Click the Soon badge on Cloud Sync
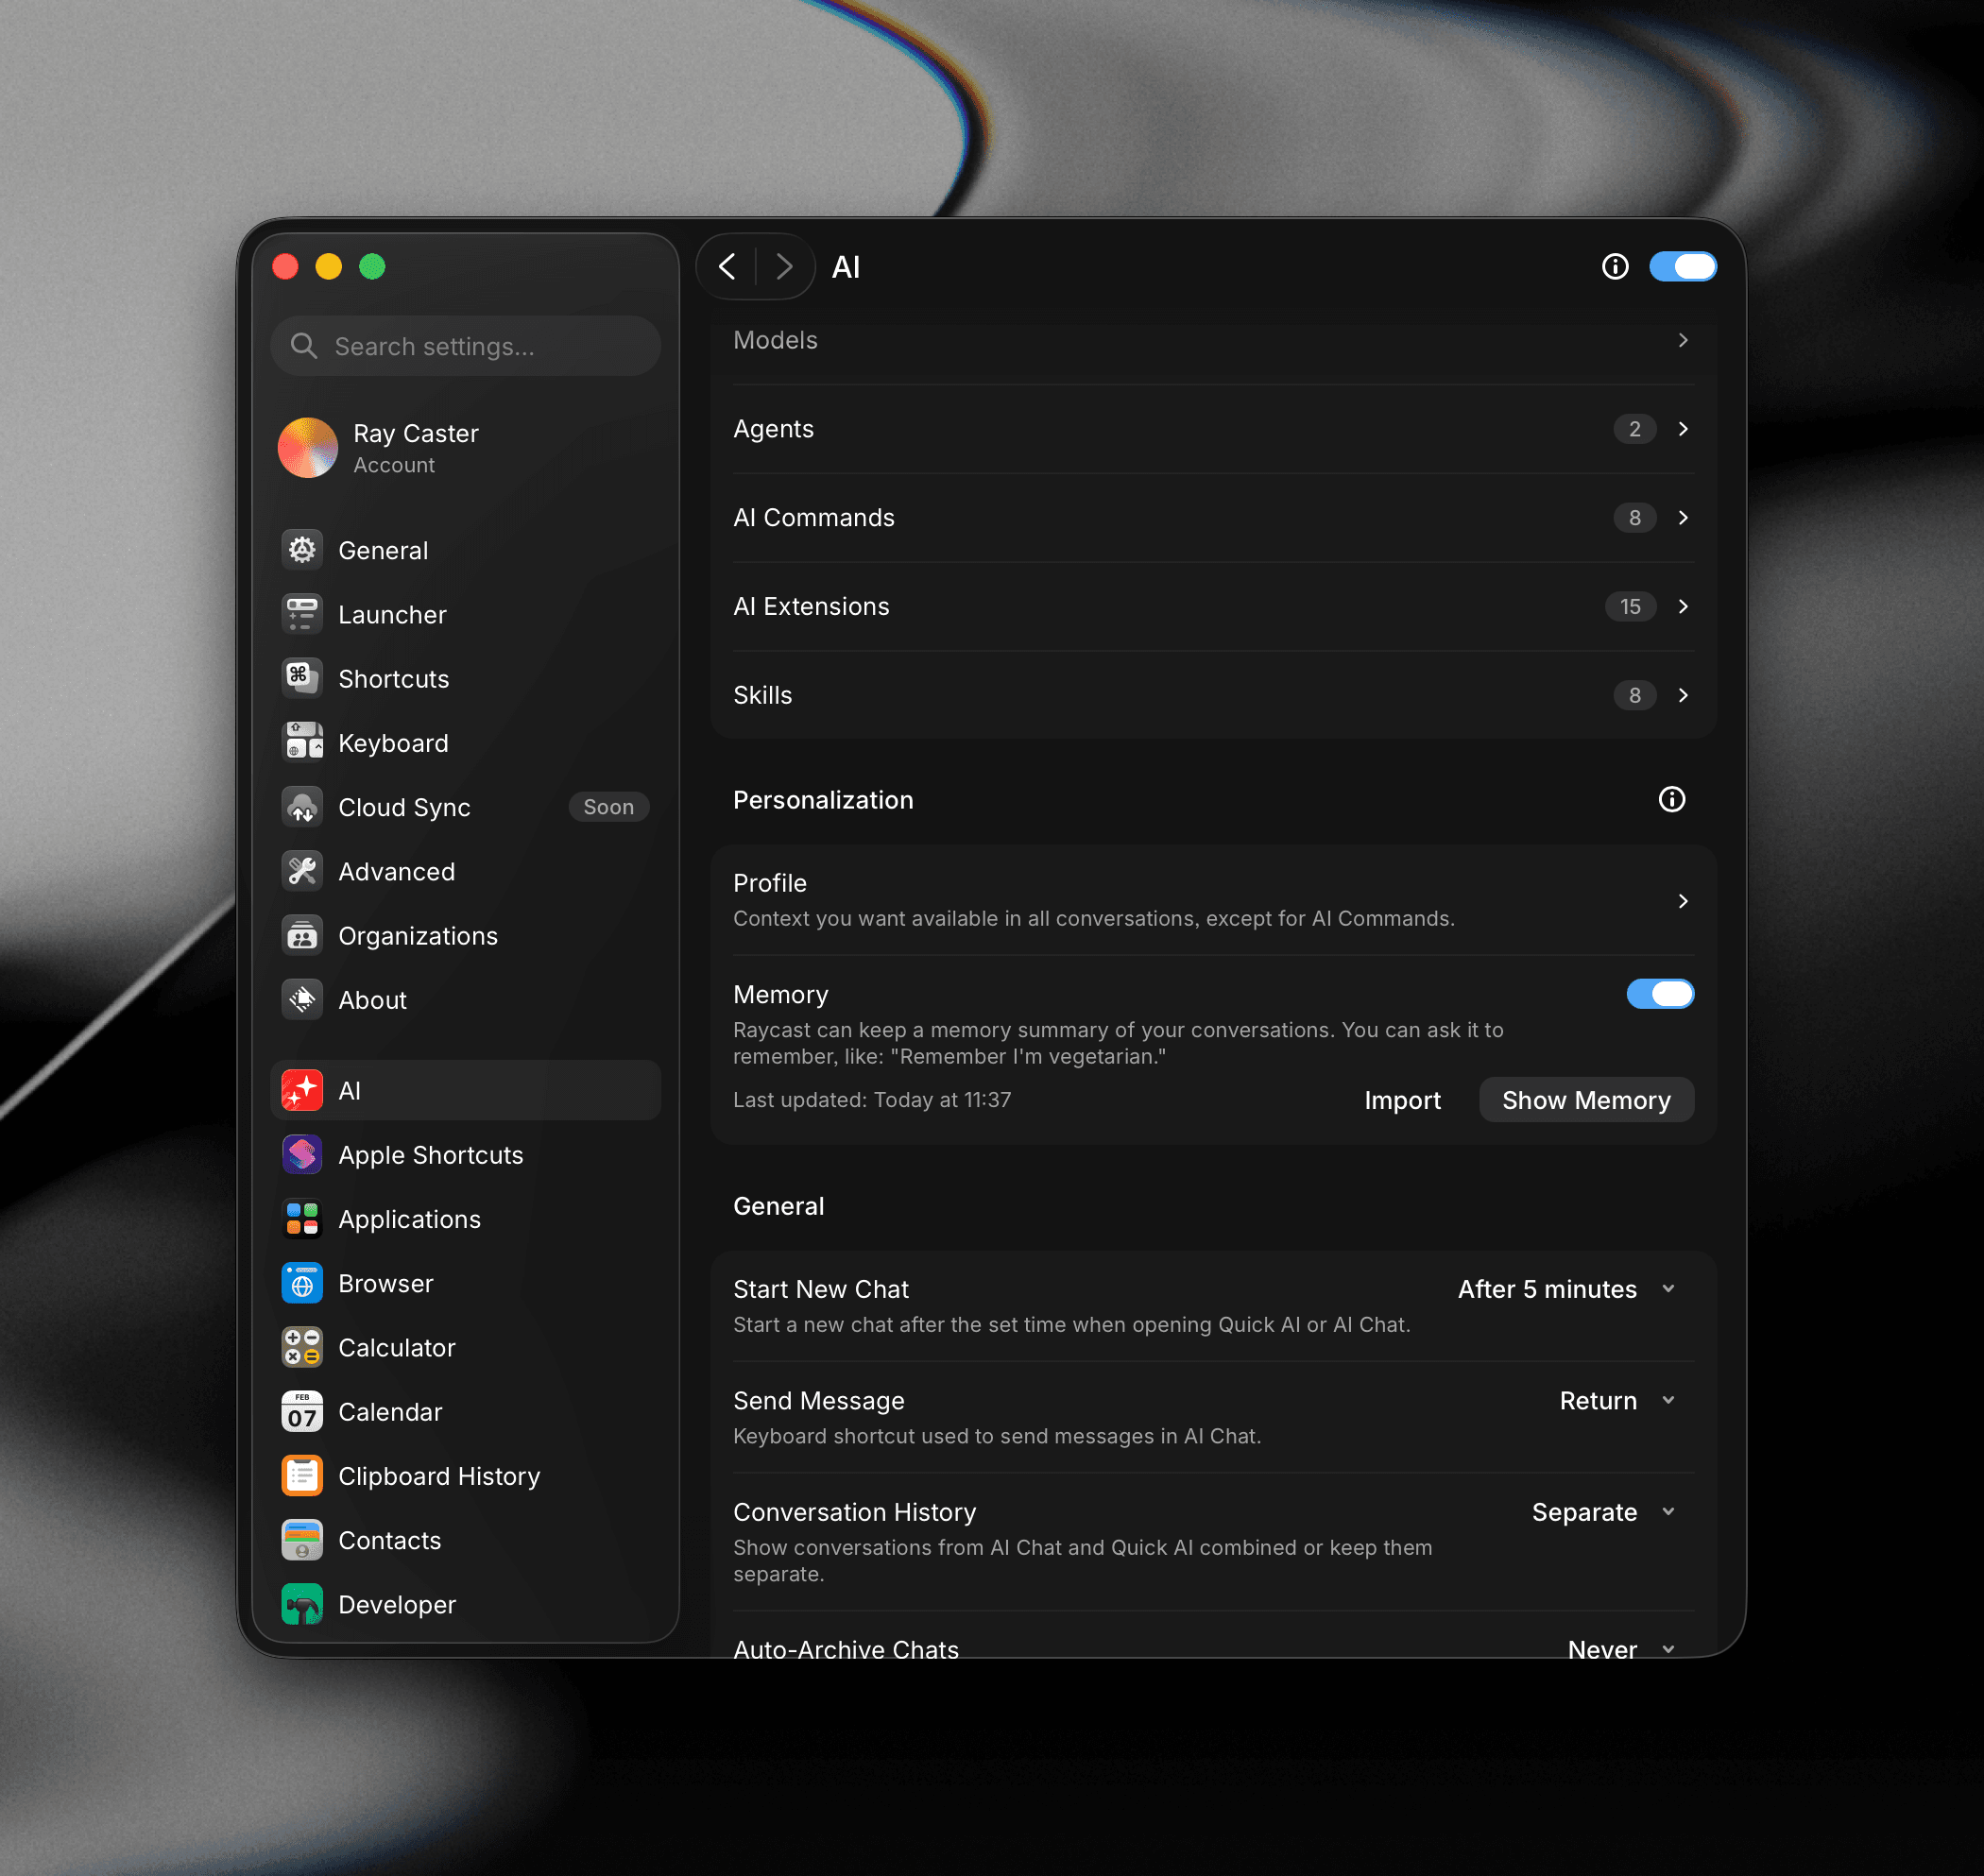This screenshot has width=1984, height=1876. (x=609, y=807)
